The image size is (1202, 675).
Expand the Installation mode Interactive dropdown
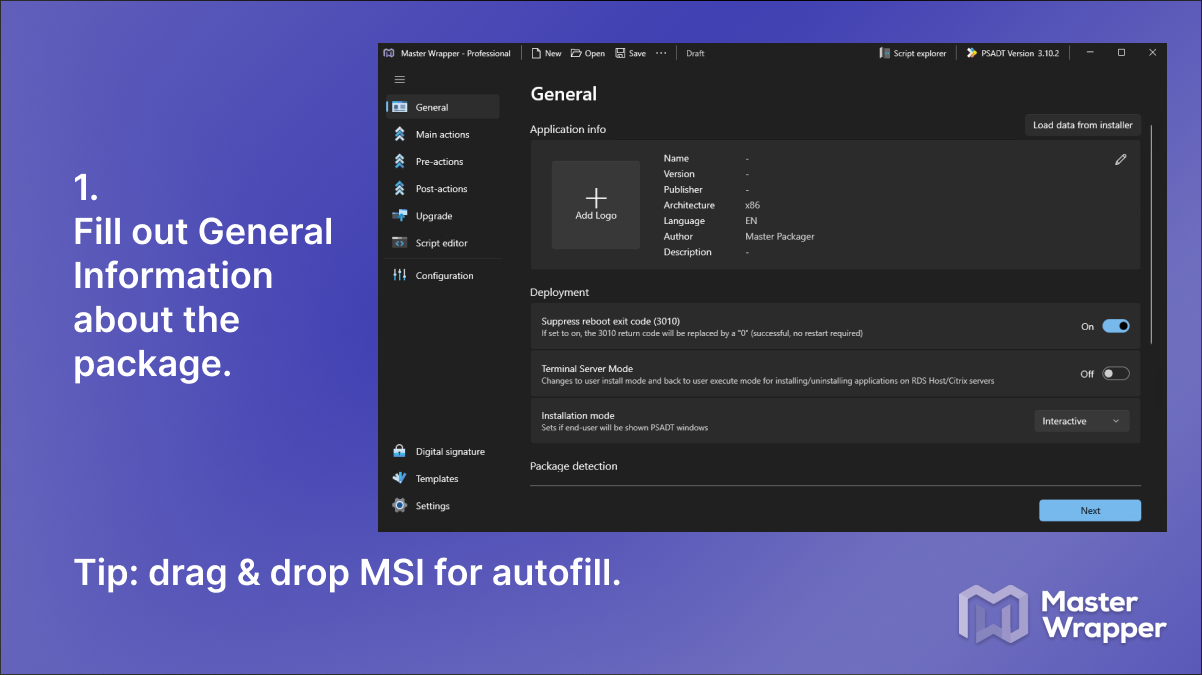click(x=1081, y=421)
